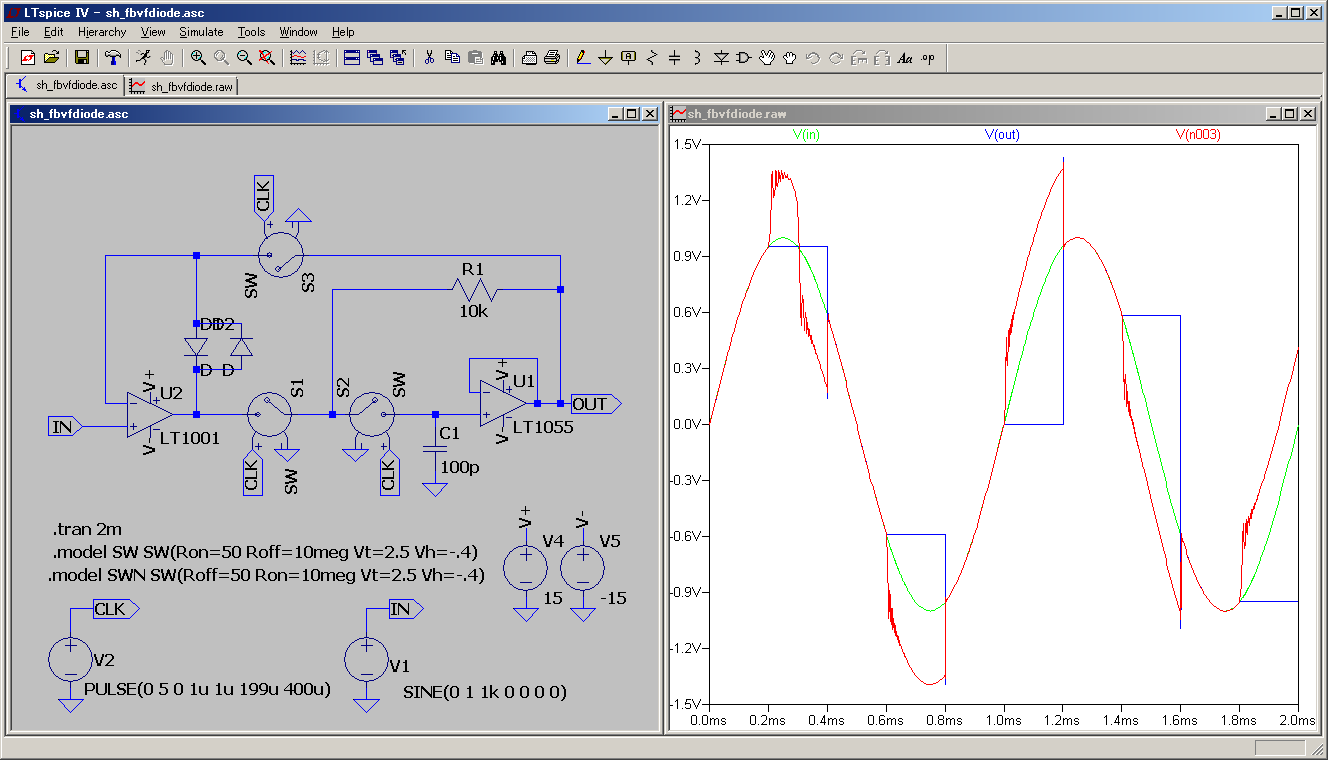Click the Tile Windows toolbar icon

[352, 58]
